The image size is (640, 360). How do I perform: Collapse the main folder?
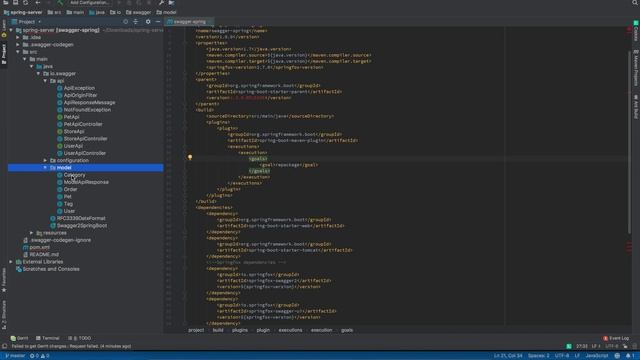[x=25, y=59]
